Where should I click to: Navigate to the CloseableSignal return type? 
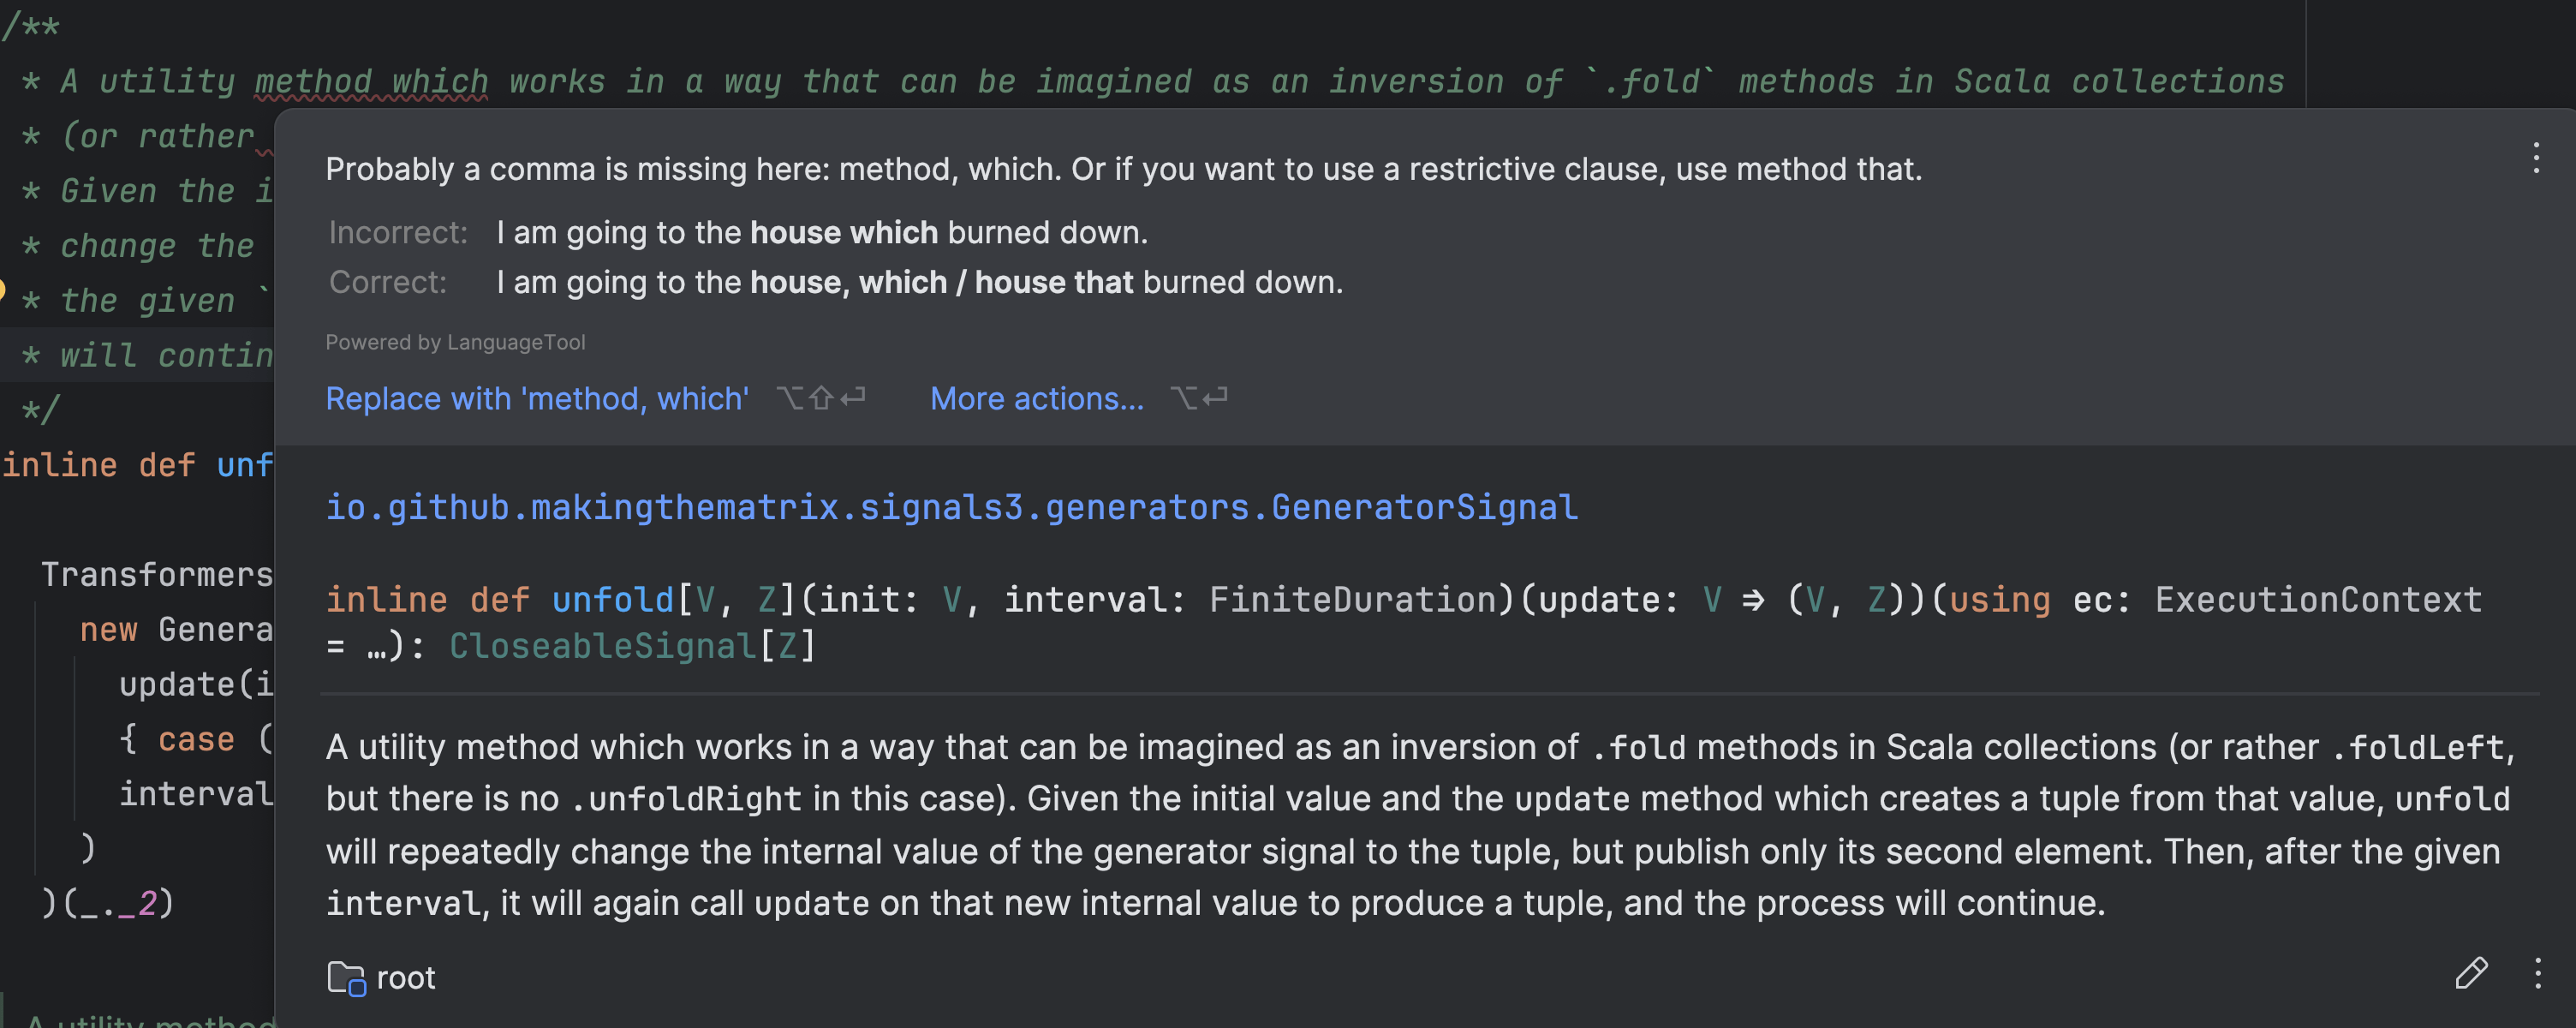coord(602,646)
